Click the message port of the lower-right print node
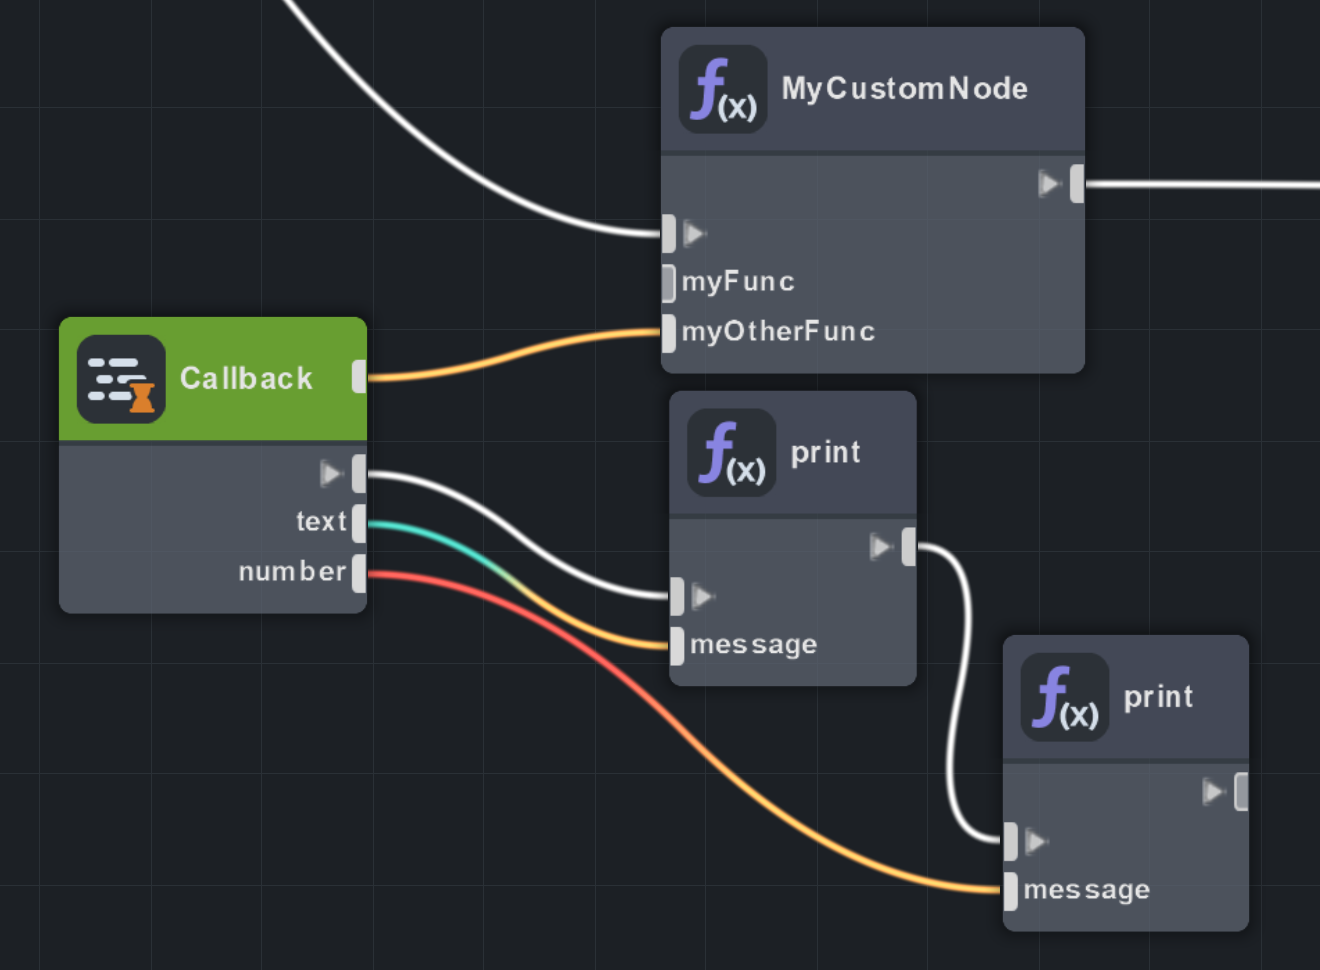The height and width of the screenshot is (970, 1320). (1010, 890)
